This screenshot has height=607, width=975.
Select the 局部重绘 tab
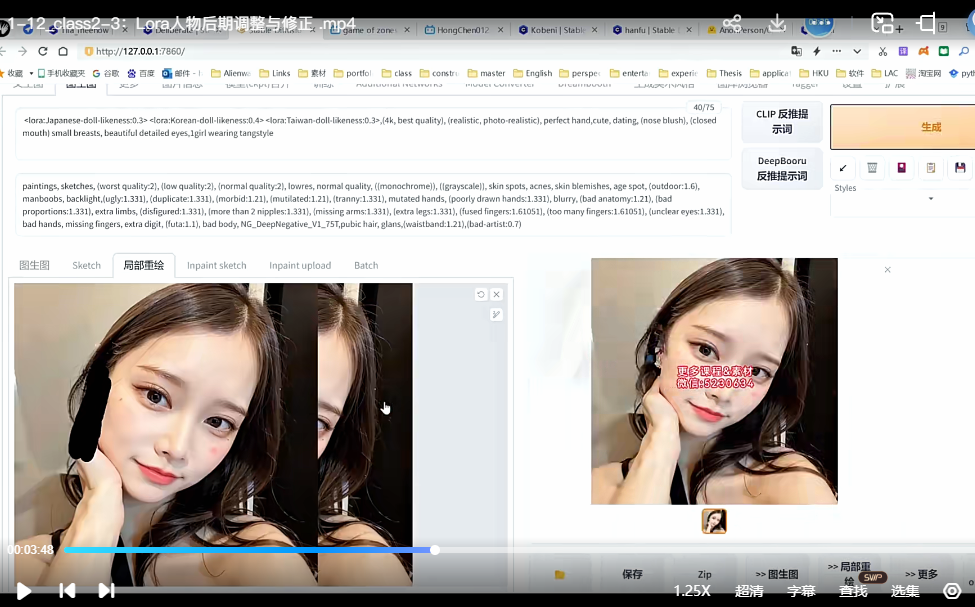(144, 265)
